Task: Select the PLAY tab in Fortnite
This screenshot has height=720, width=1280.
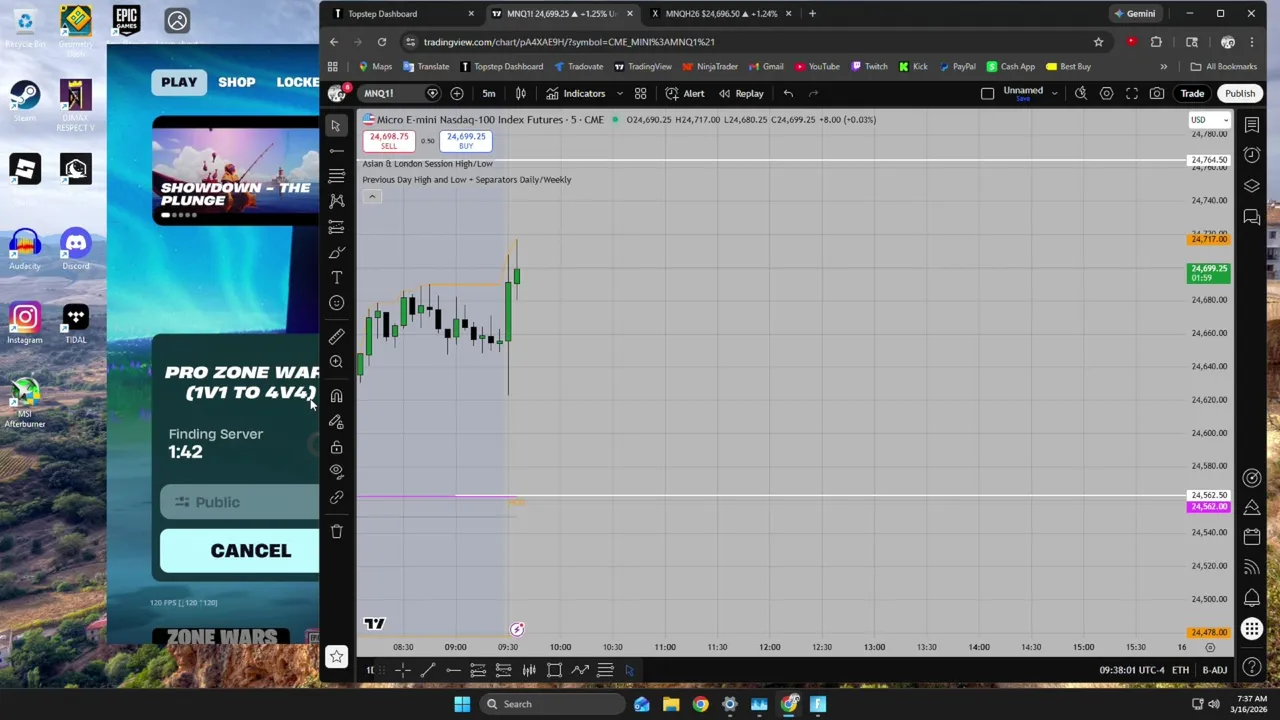Action: coord(180,82)
